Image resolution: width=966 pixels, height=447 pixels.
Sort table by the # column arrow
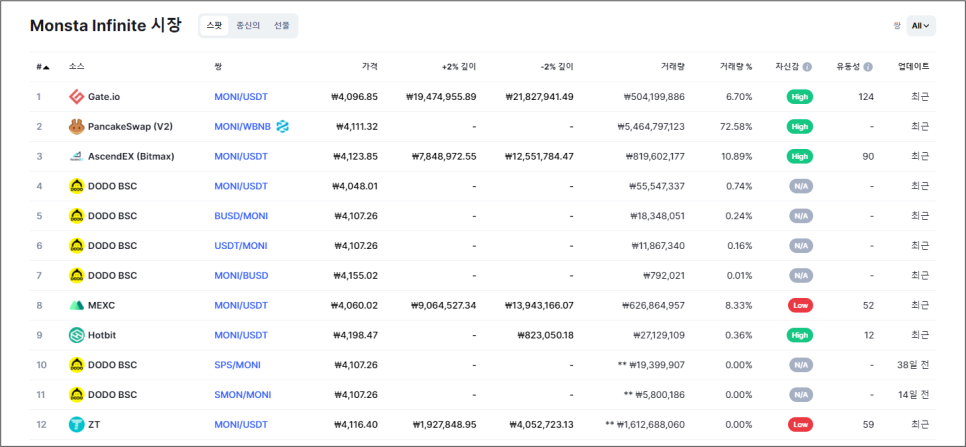pos(46,67)
